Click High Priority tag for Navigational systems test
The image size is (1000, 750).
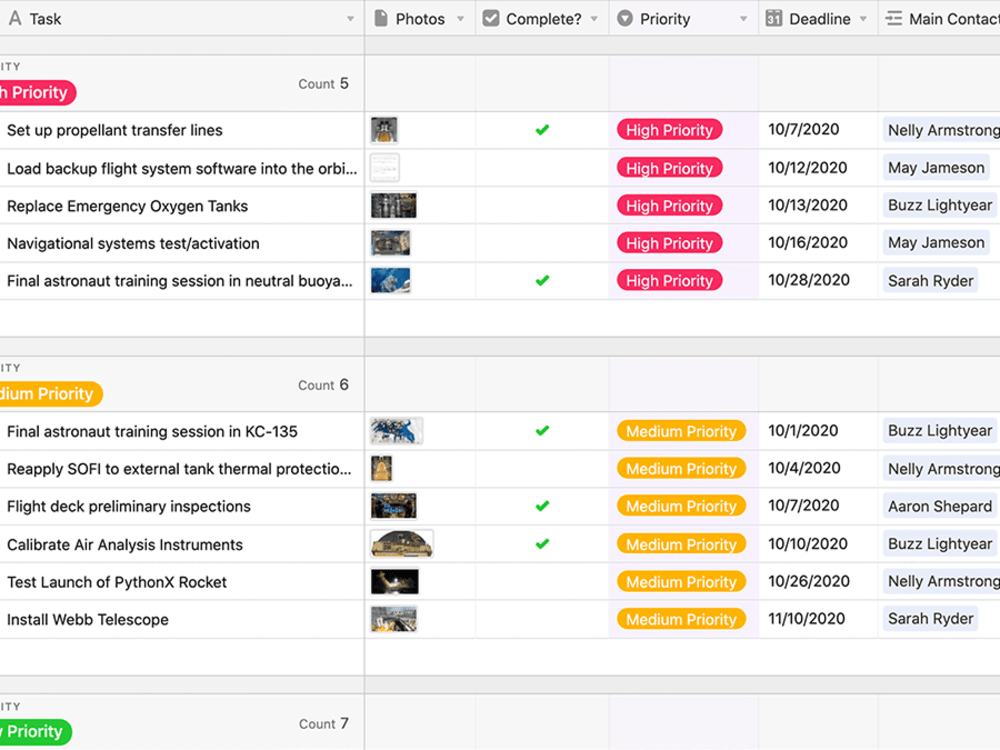[669, 243]
